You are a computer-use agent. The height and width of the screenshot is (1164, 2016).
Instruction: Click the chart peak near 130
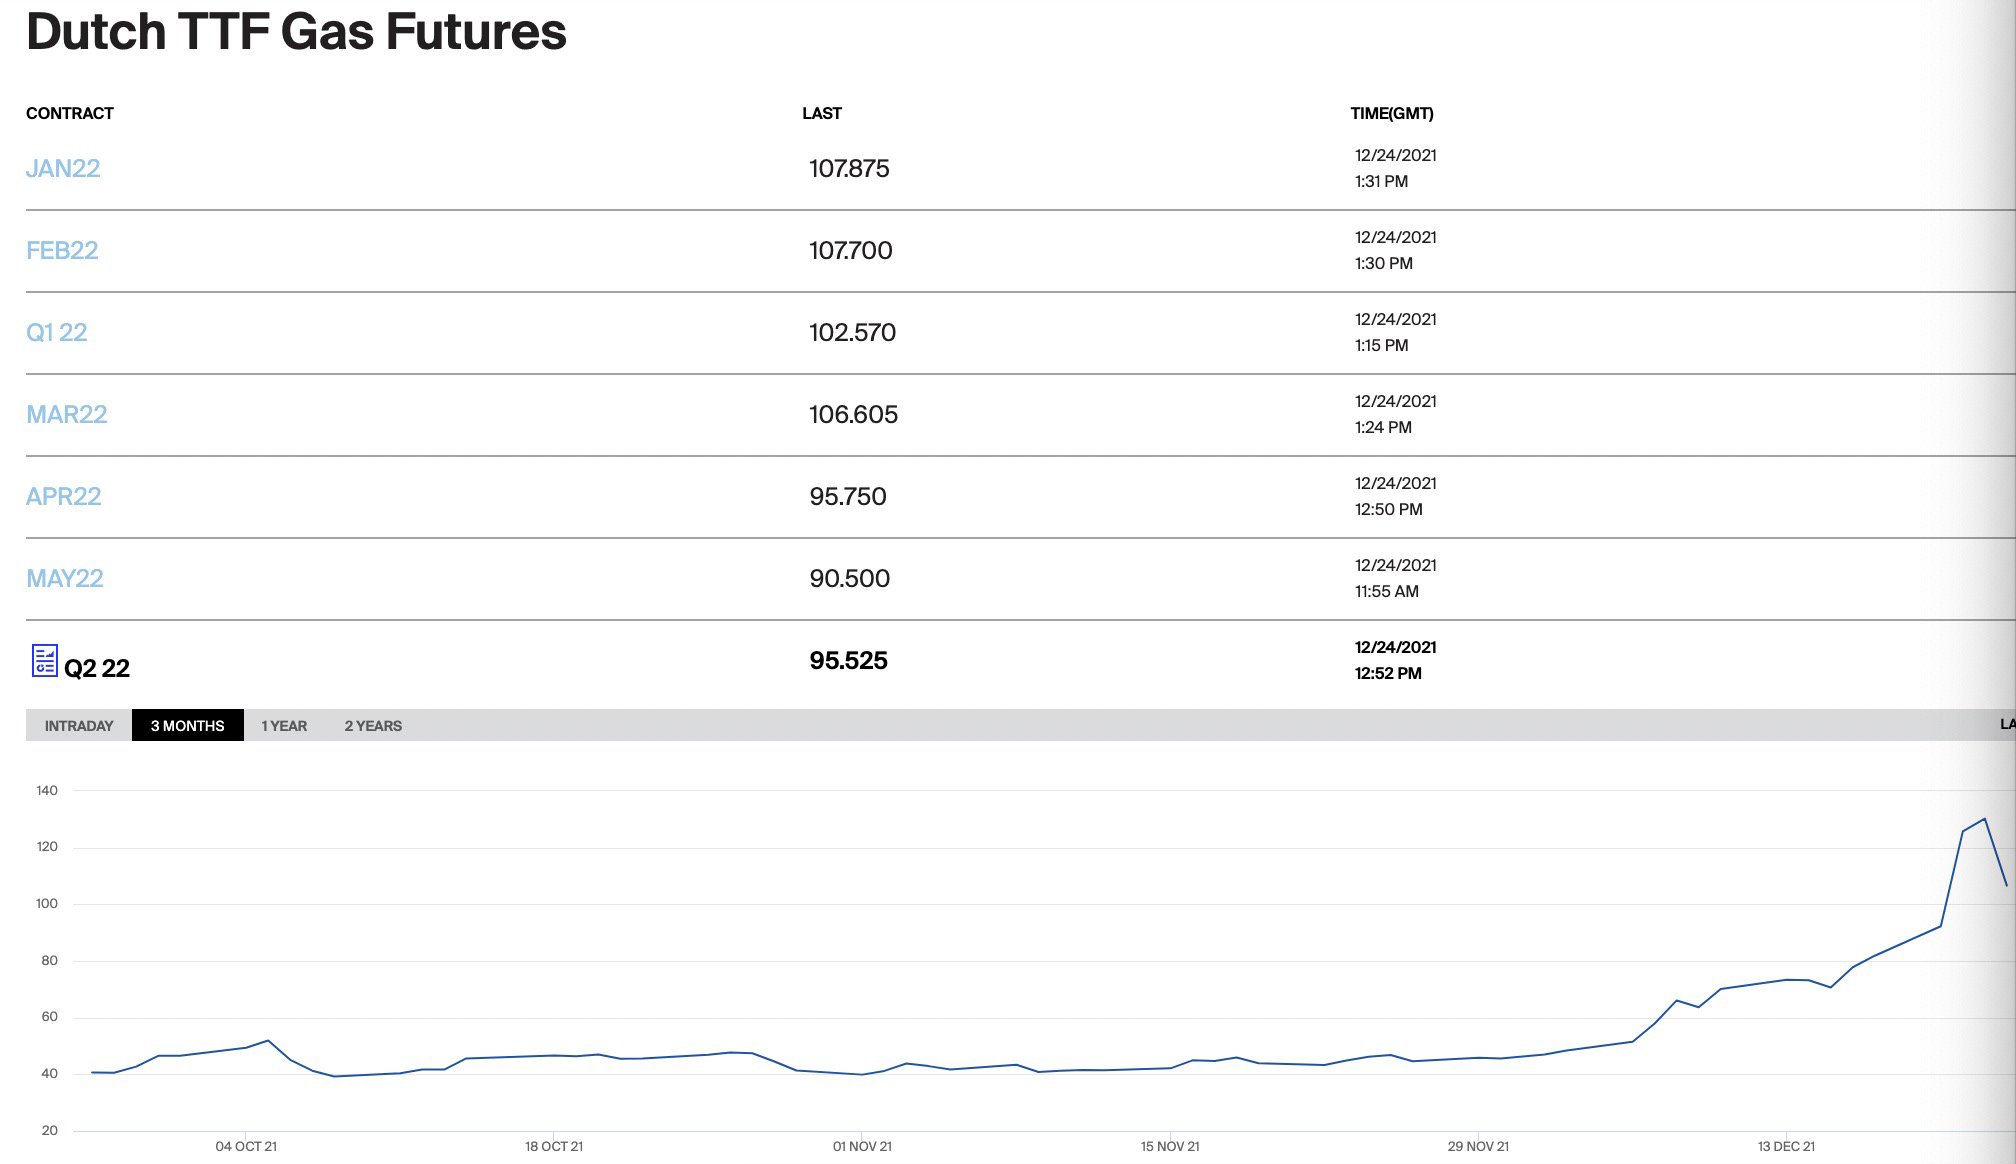pos(1984,820)
